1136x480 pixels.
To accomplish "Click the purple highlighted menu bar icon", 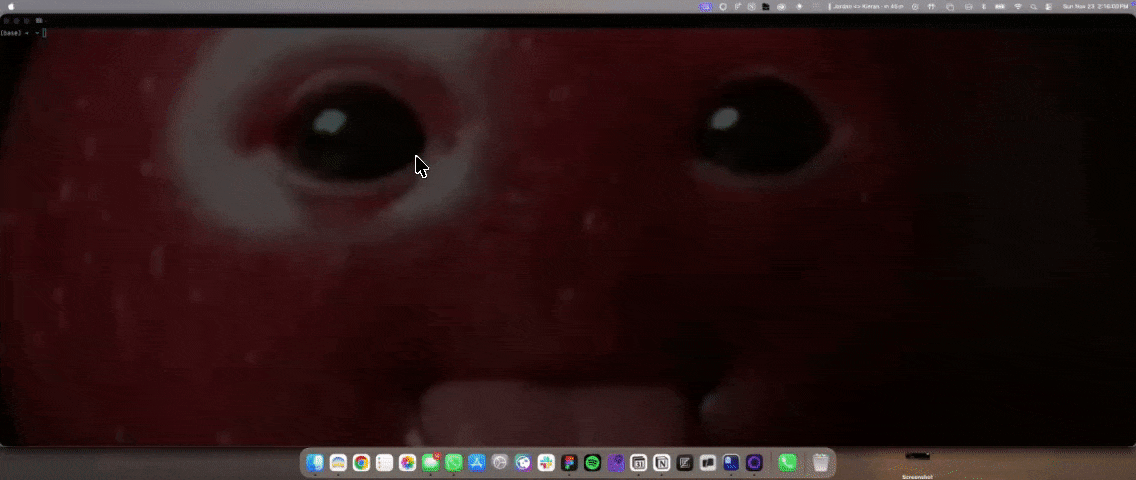I will (705, 7).
